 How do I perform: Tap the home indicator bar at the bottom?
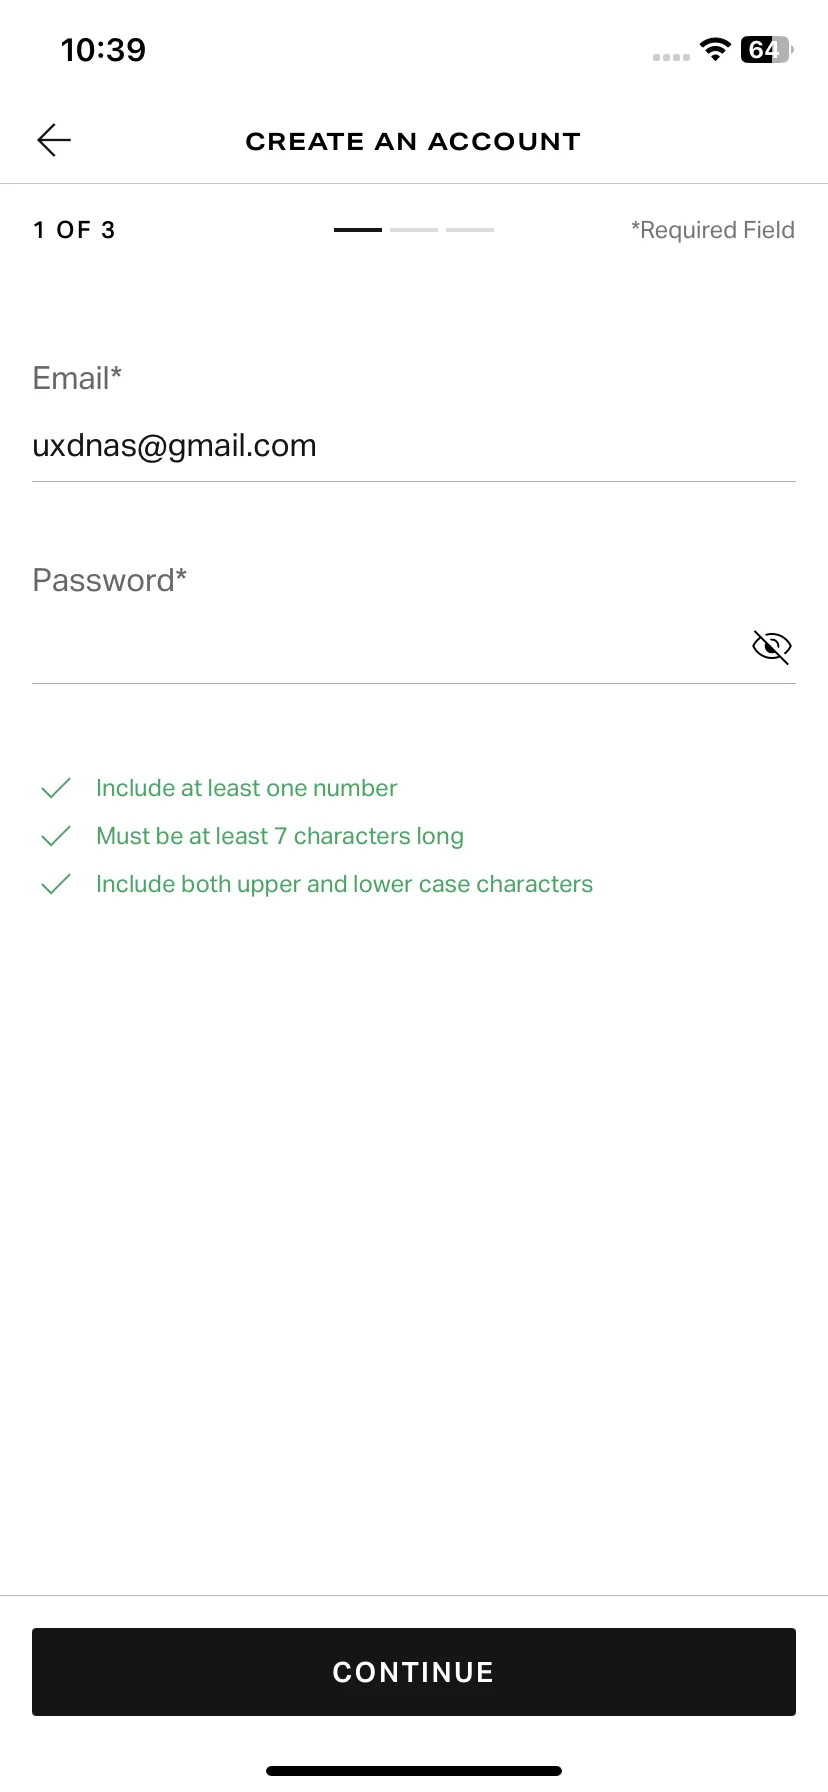414,1771
